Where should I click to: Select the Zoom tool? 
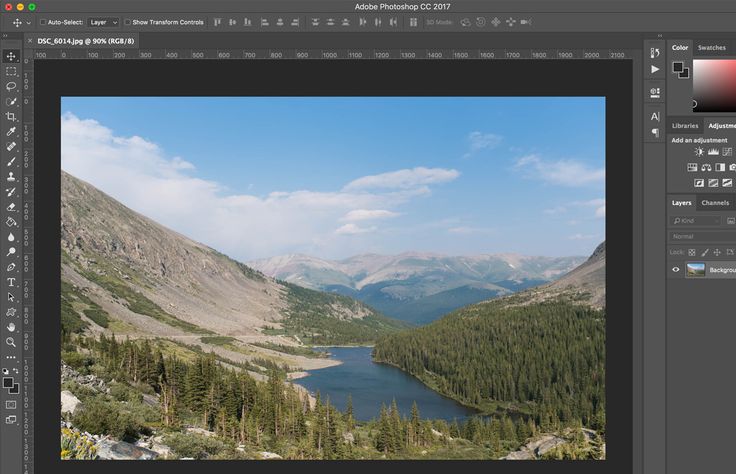tap(11, 342)
